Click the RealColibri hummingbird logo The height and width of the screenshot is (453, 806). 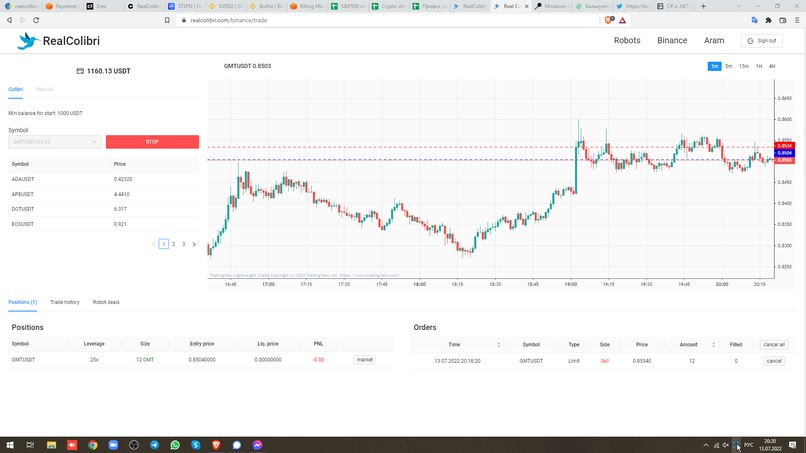[28, 41]
